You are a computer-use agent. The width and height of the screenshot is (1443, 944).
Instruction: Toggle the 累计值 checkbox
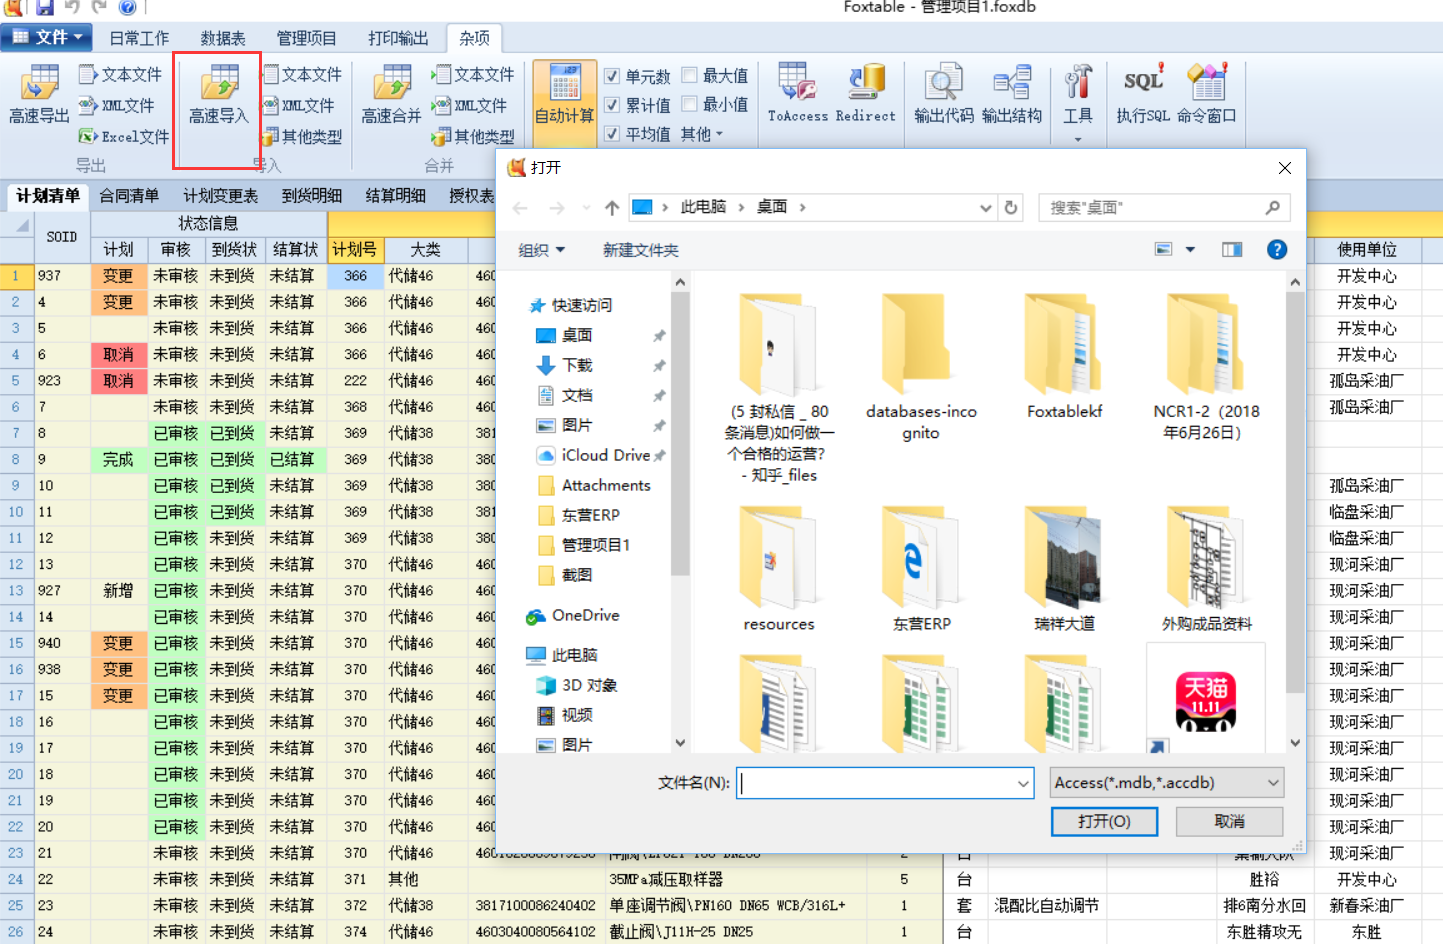pyautogui.click(x=612, y=105)
